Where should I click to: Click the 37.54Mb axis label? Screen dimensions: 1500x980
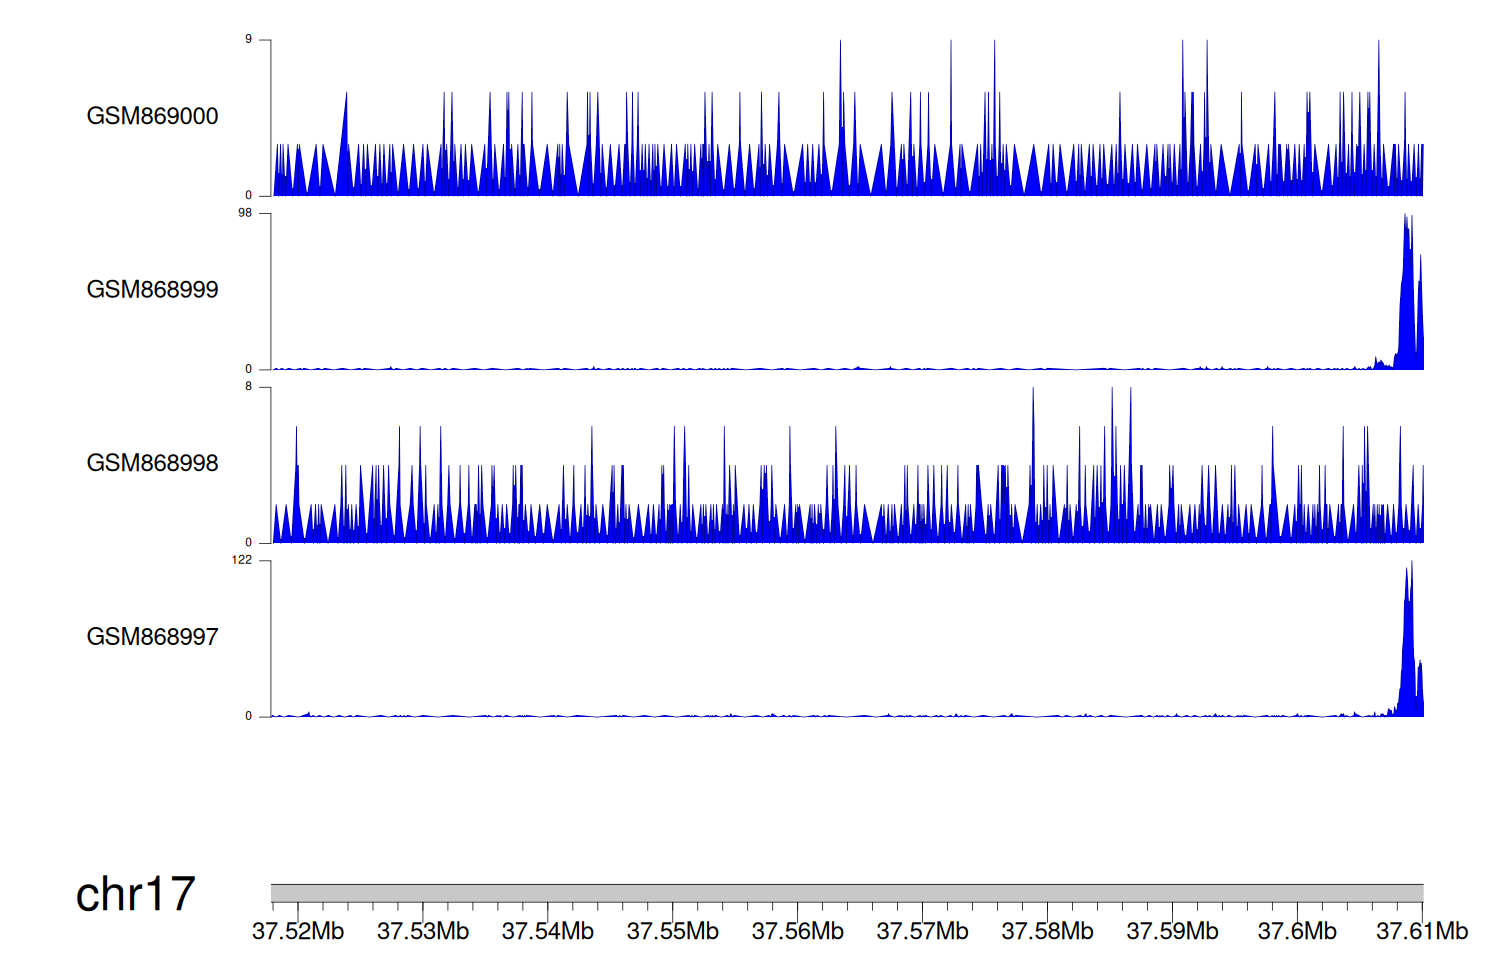pos(548,932)
